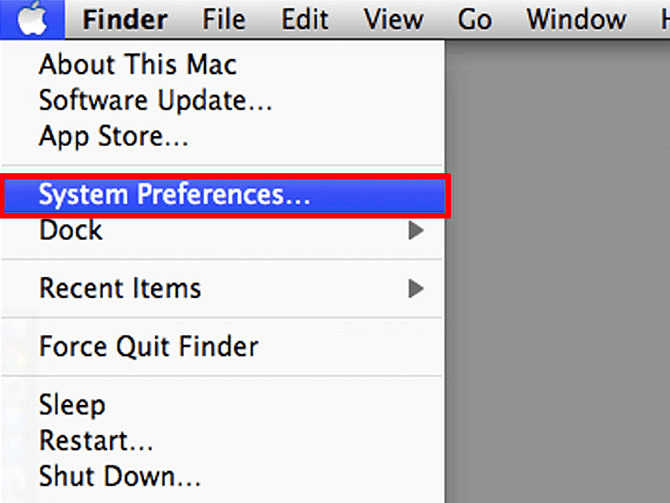
Task: Open the Go menu
Action: 474,20
